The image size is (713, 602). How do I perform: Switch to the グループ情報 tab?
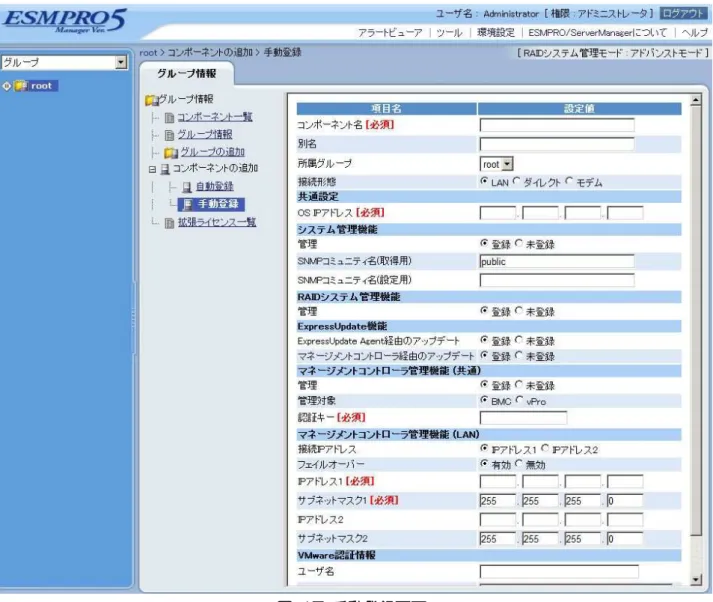point(186,74)
